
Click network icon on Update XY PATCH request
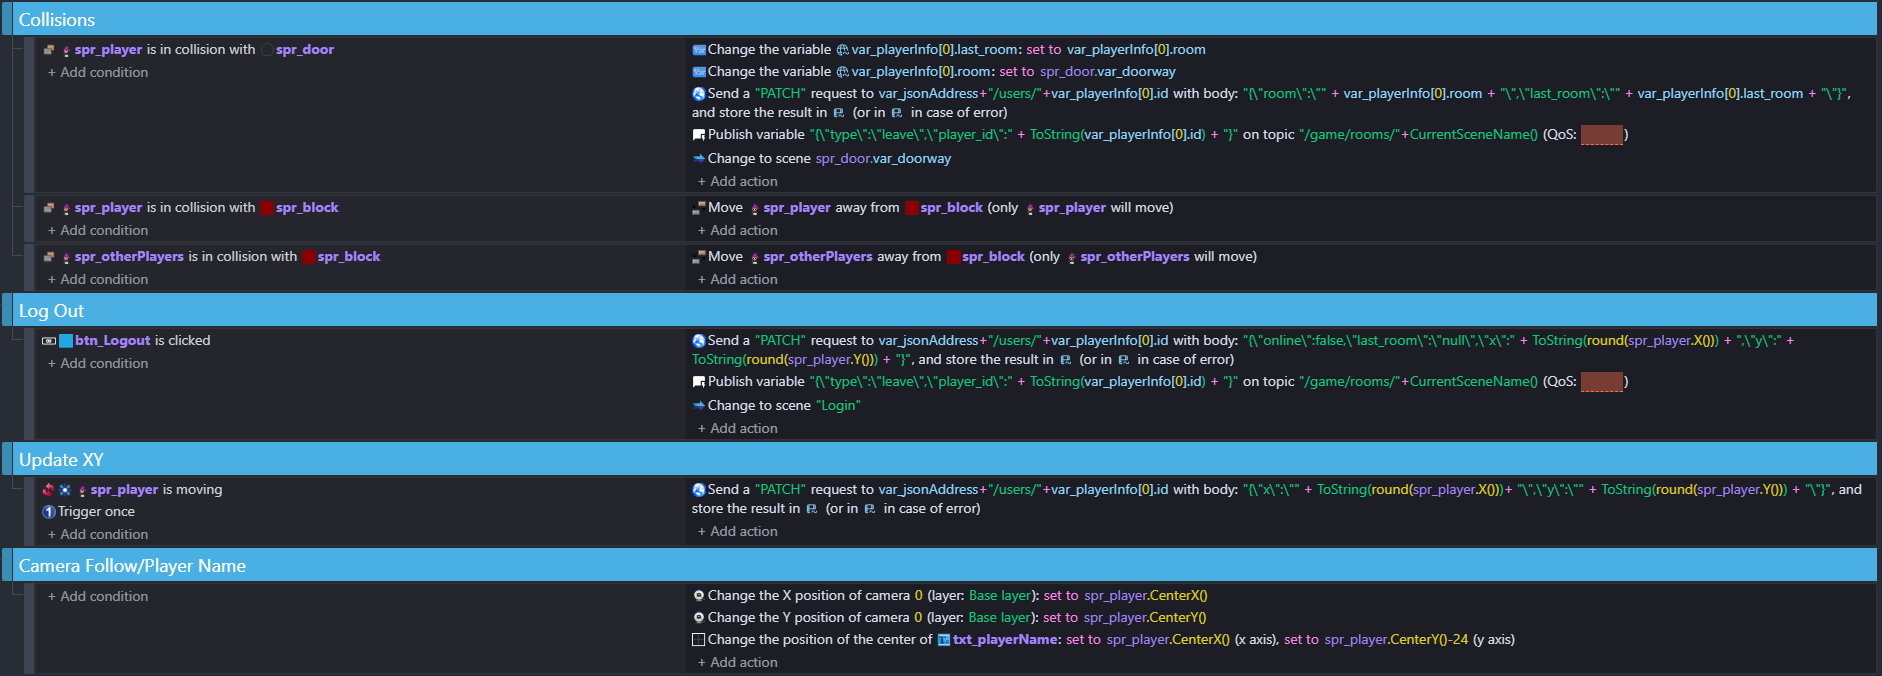coord(699,490)
